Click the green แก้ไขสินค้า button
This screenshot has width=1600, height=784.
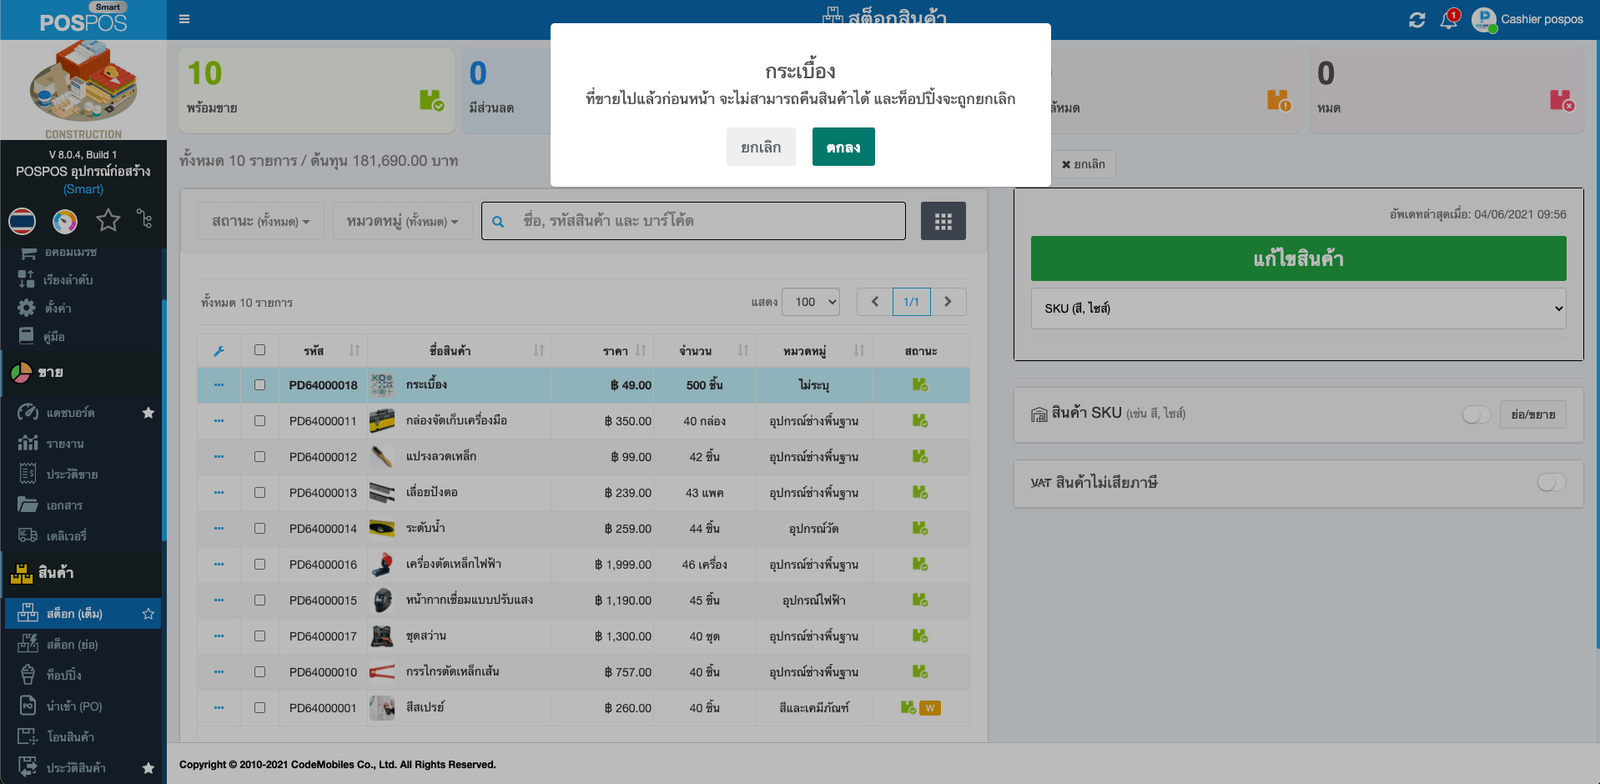(x=1298, y=258)
